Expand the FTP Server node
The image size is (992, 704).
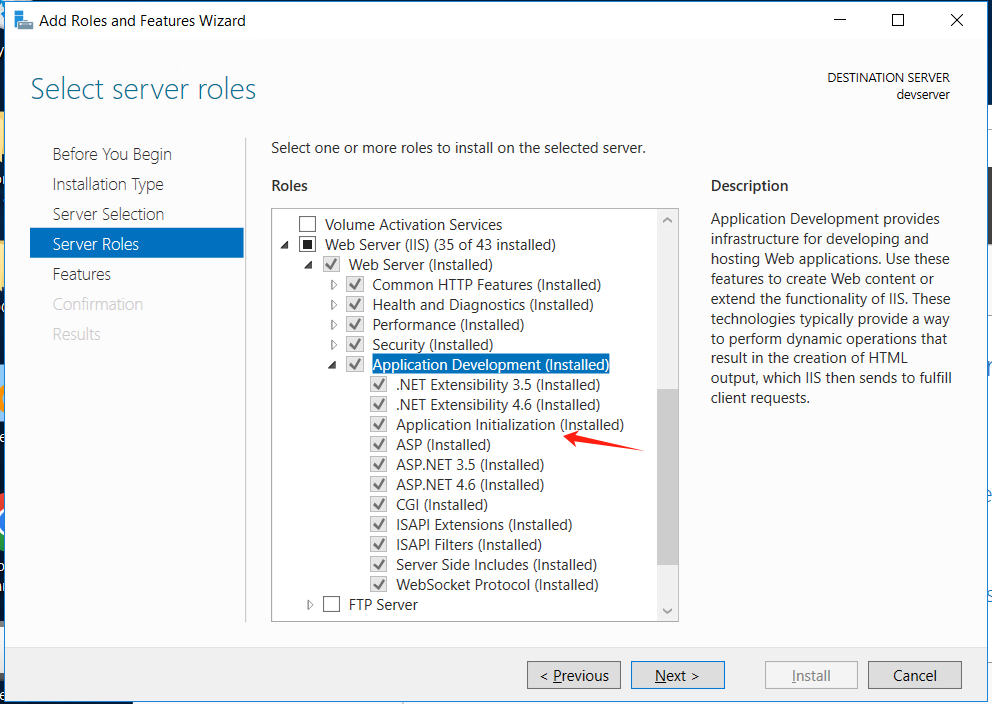click(309, 605)
